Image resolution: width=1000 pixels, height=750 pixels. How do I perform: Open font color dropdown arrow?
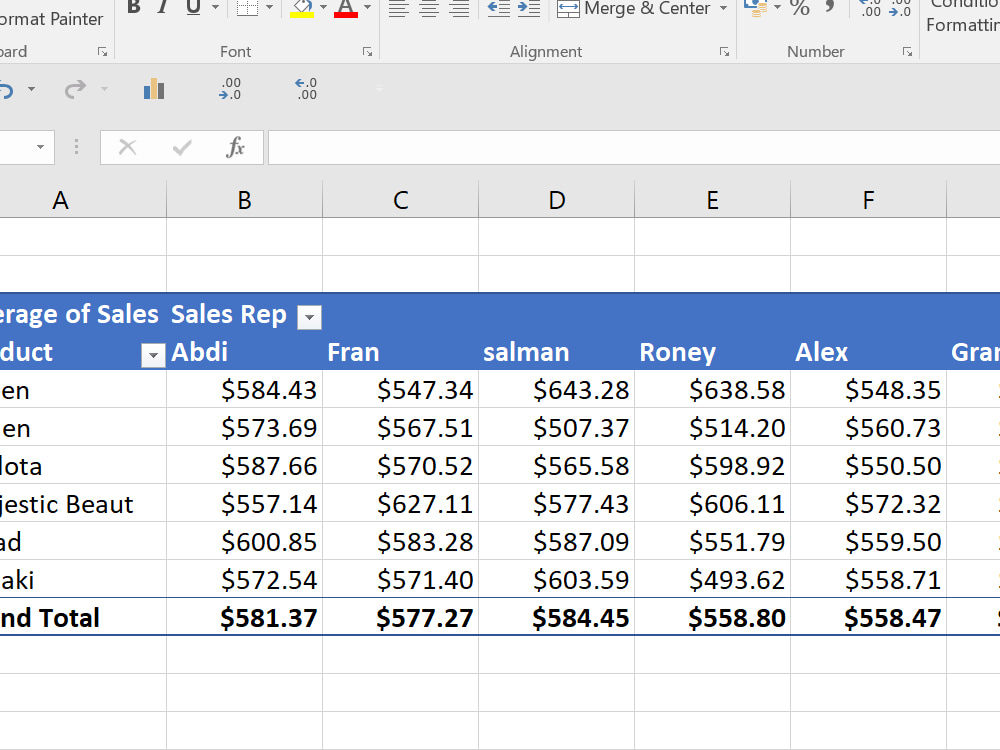(367, 7)
